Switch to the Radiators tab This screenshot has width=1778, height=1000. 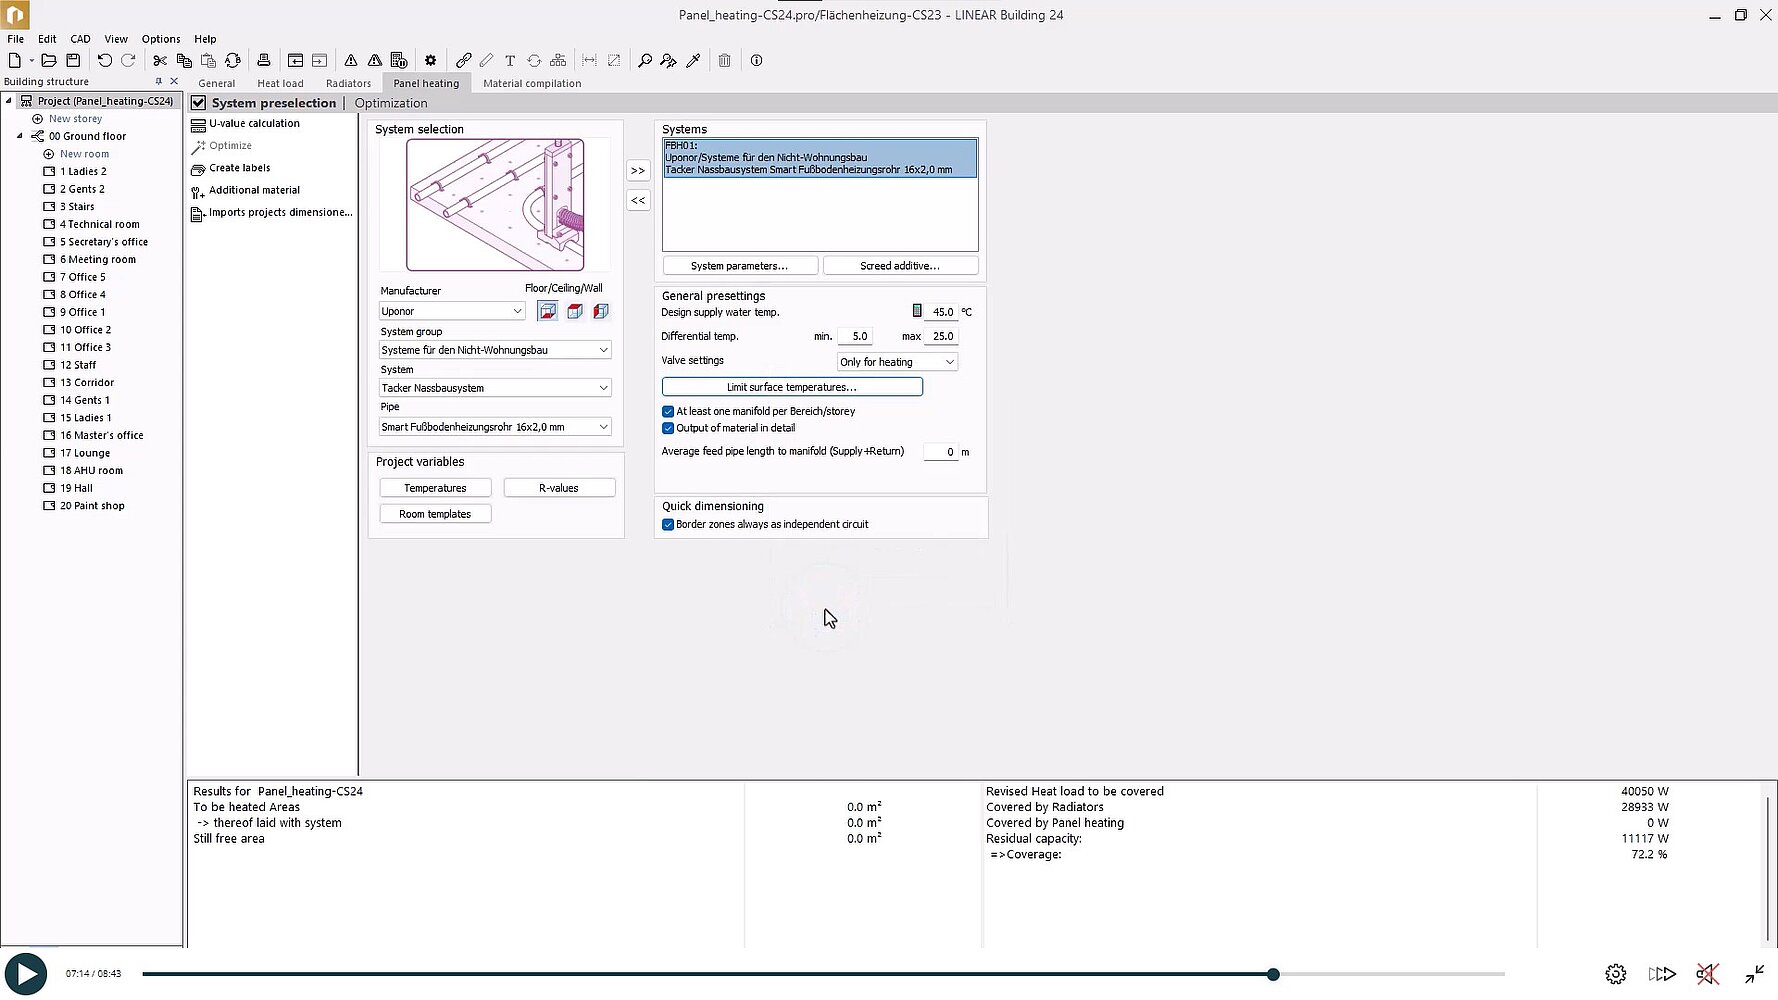pos(348,84)
